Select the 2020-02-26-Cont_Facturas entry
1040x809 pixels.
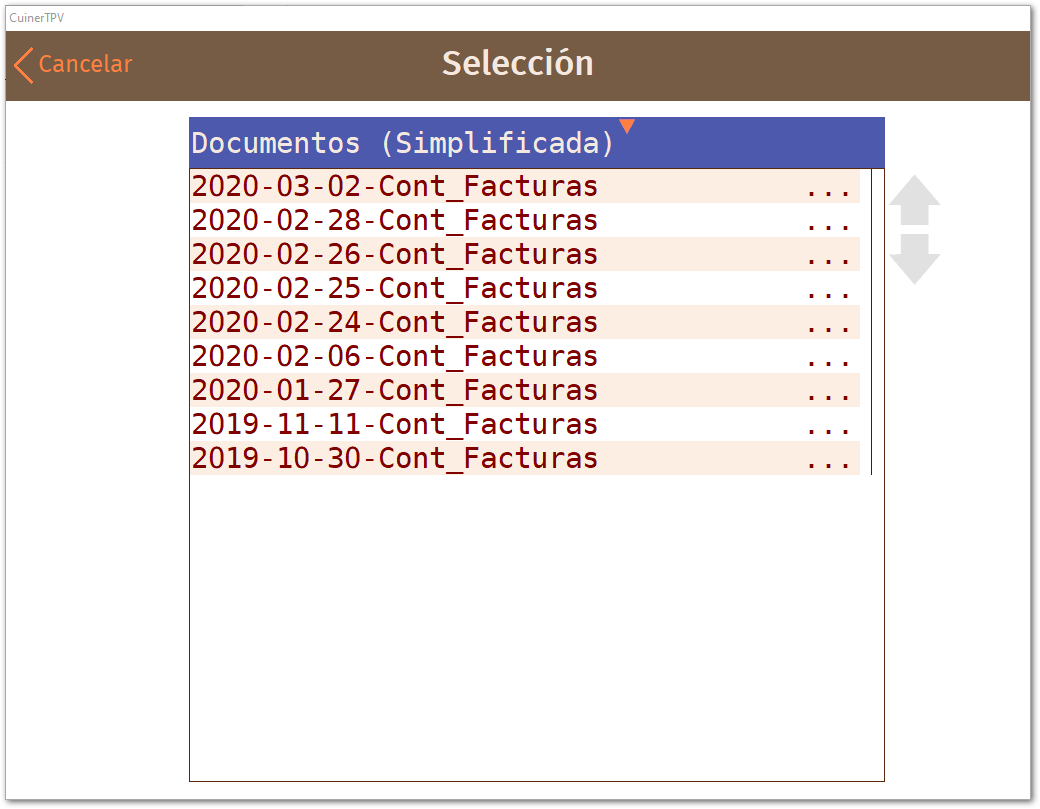pyautogui.click(x=525, y=254)
